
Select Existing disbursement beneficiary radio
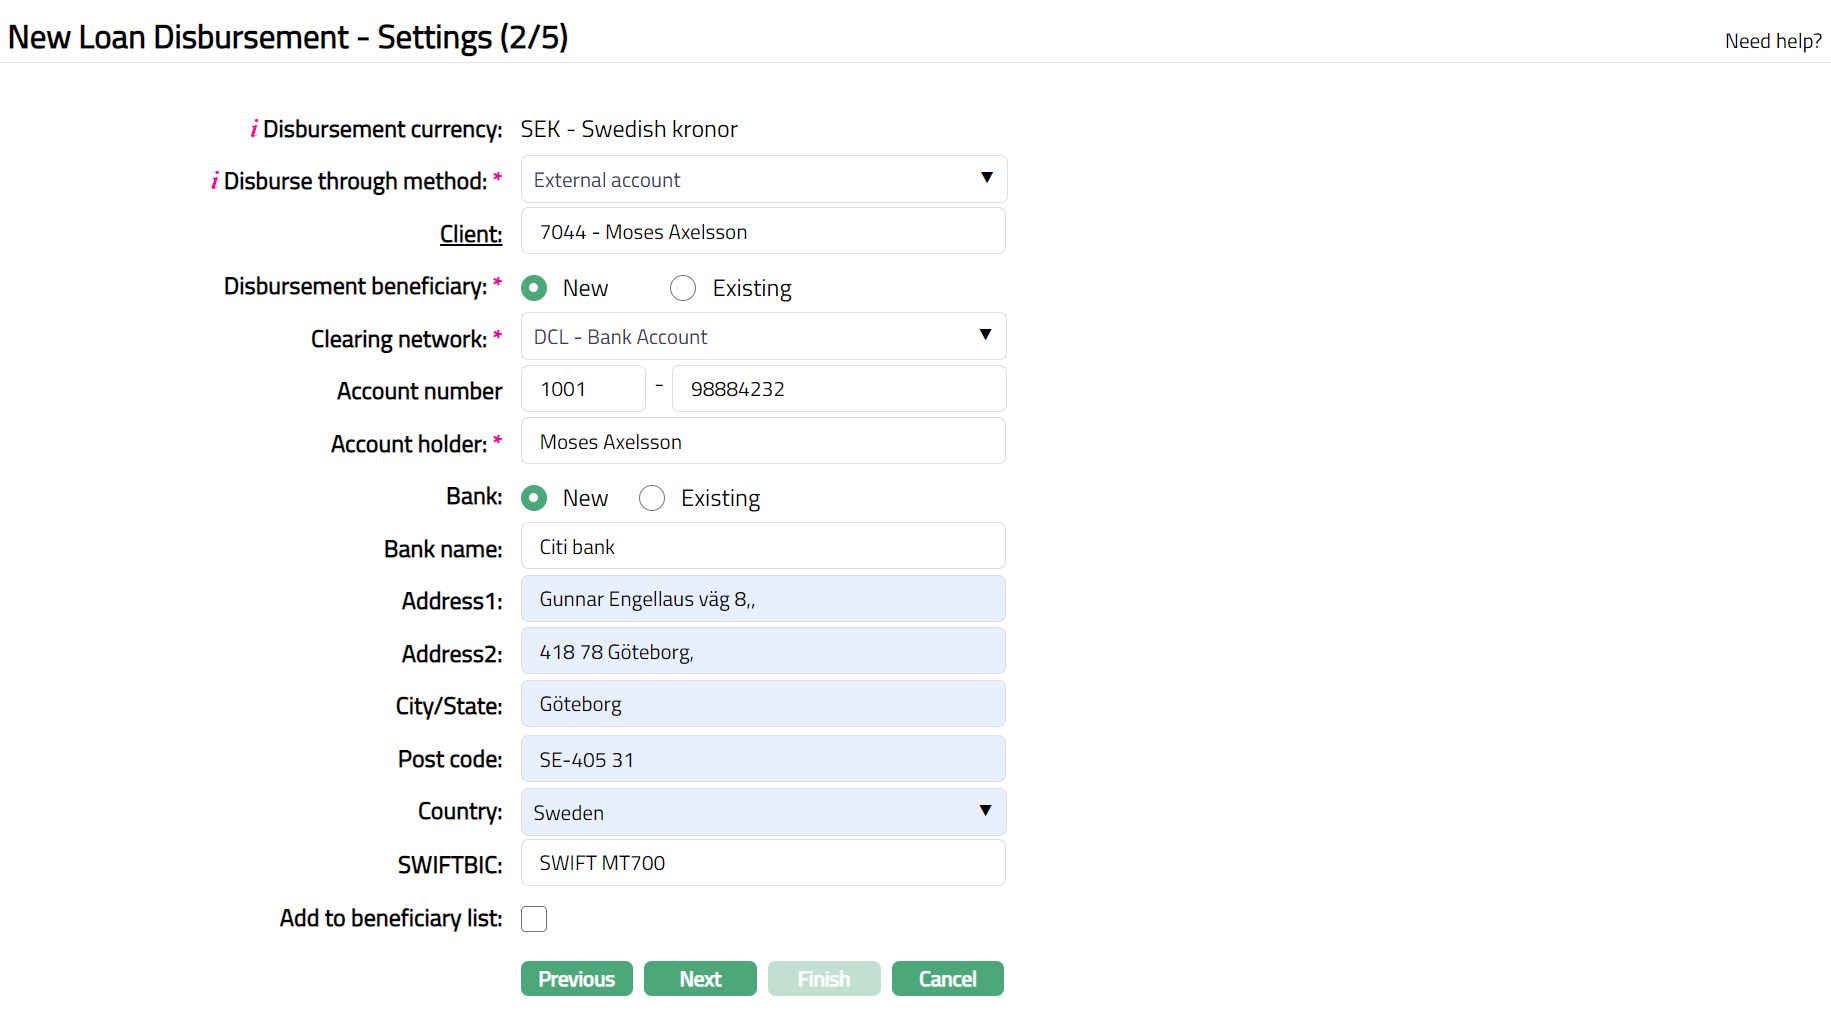pos(683,288)
